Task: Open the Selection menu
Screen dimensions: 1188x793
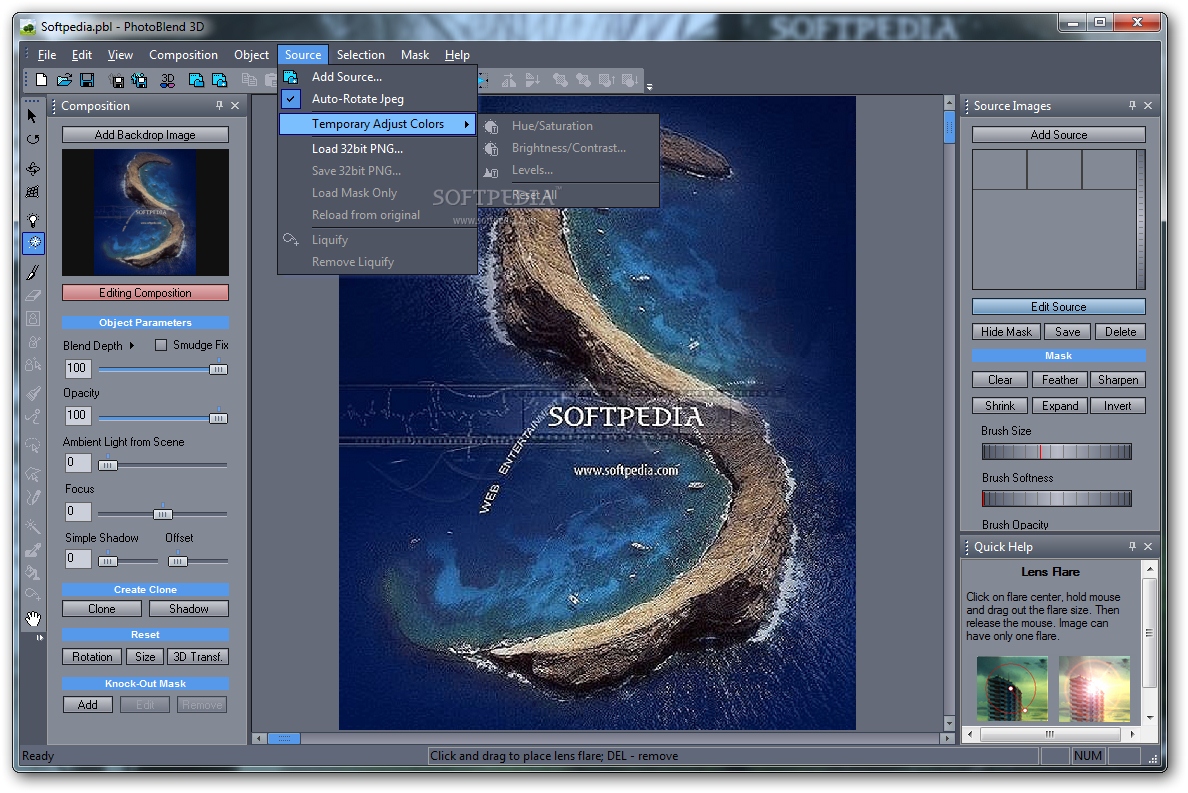Action: 361,55
